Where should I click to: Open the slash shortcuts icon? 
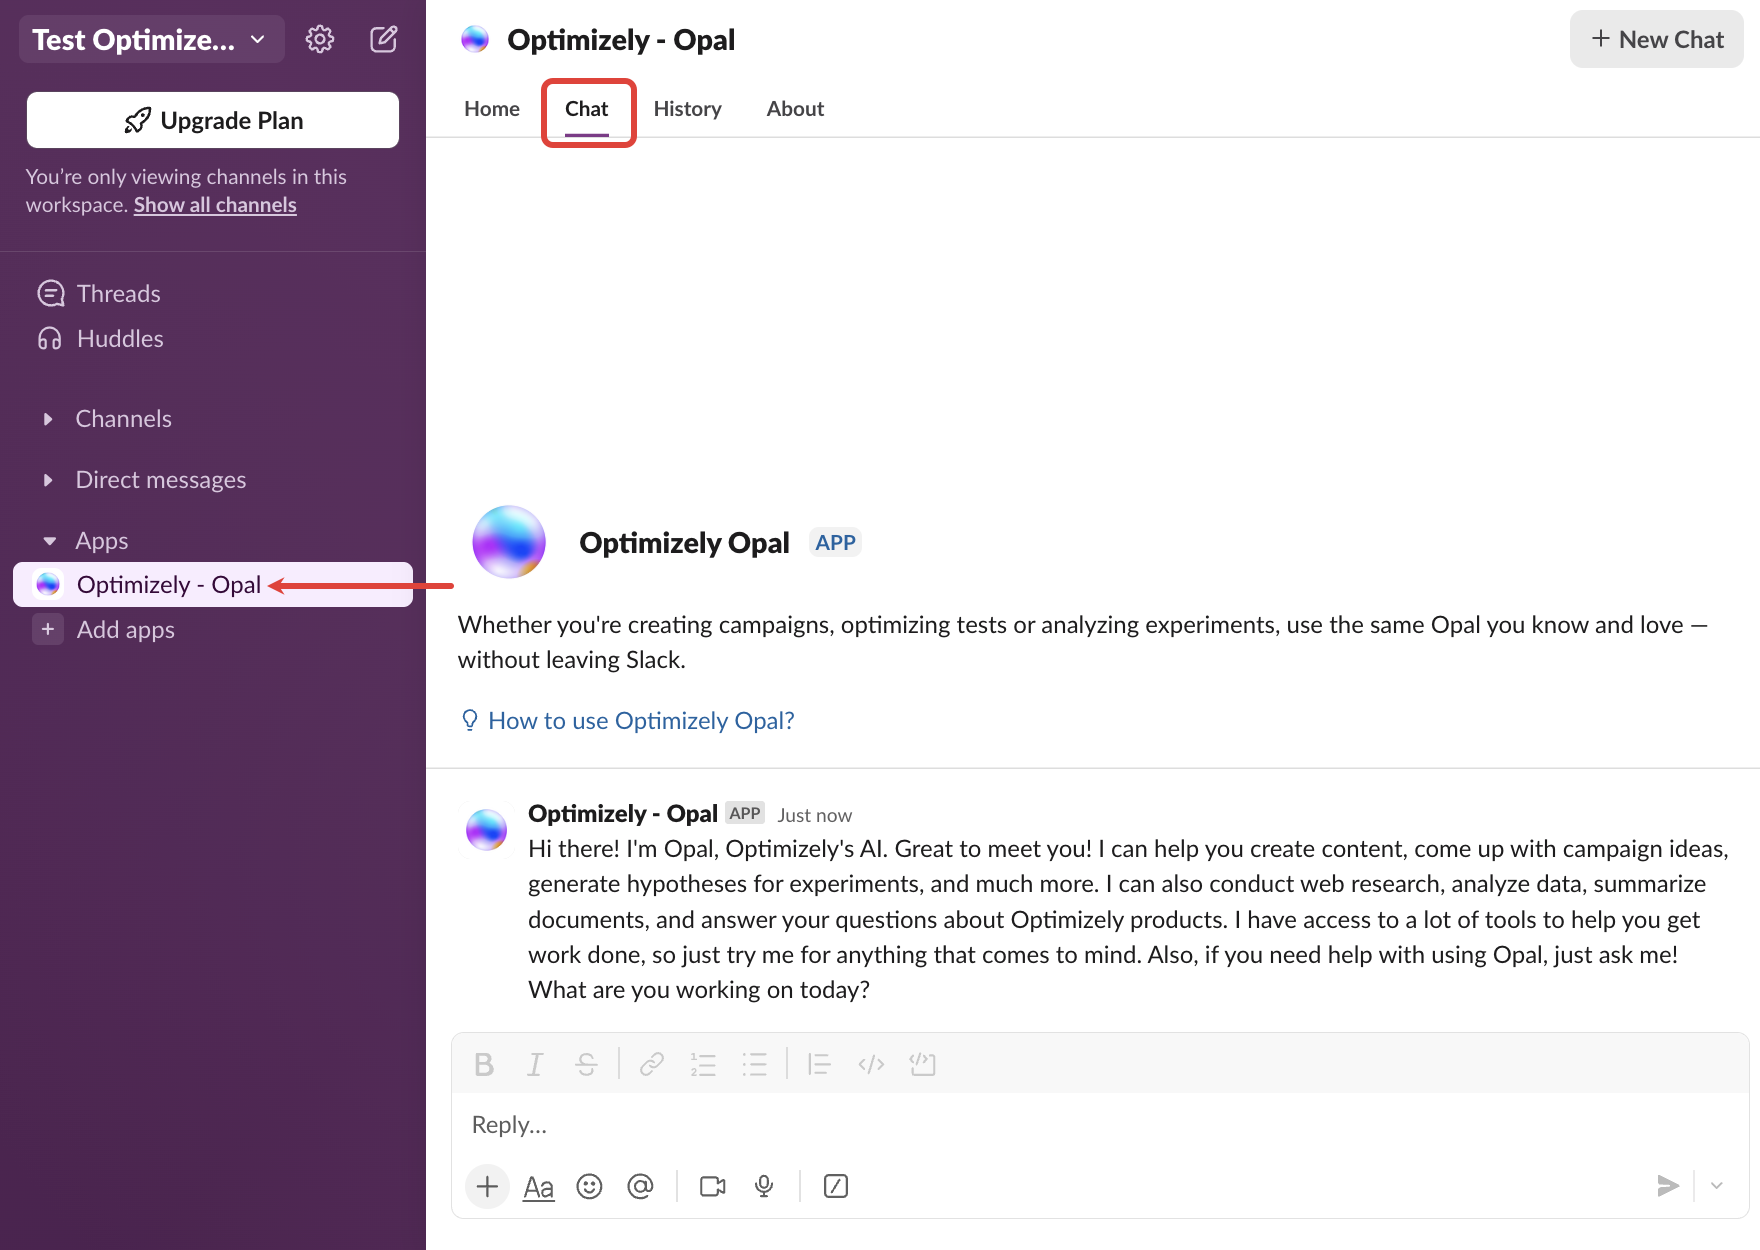point(836,1186)
